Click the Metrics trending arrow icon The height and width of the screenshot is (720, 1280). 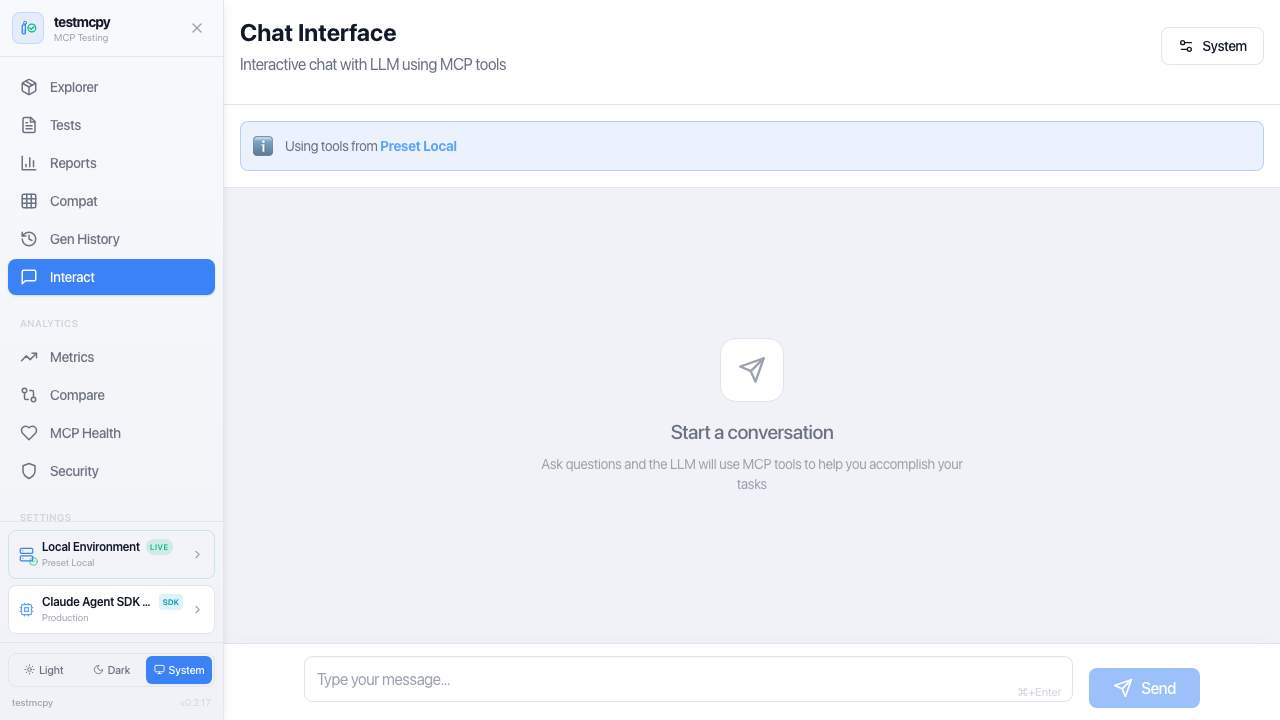[29, 357]
